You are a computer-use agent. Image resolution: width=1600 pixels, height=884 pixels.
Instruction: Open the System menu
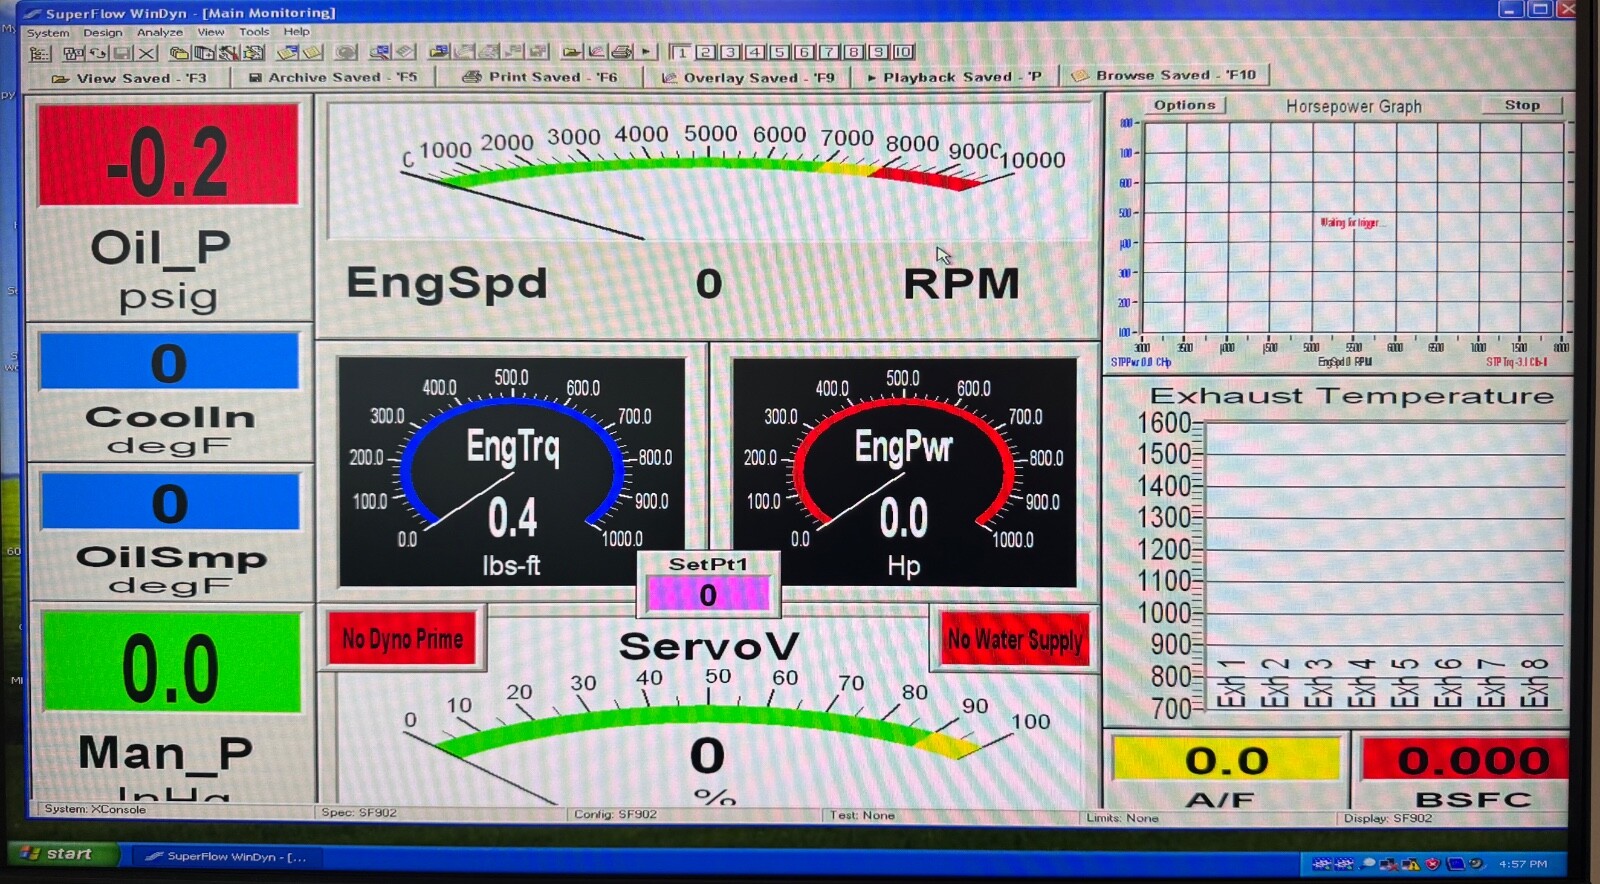click(x=48, y=32)
